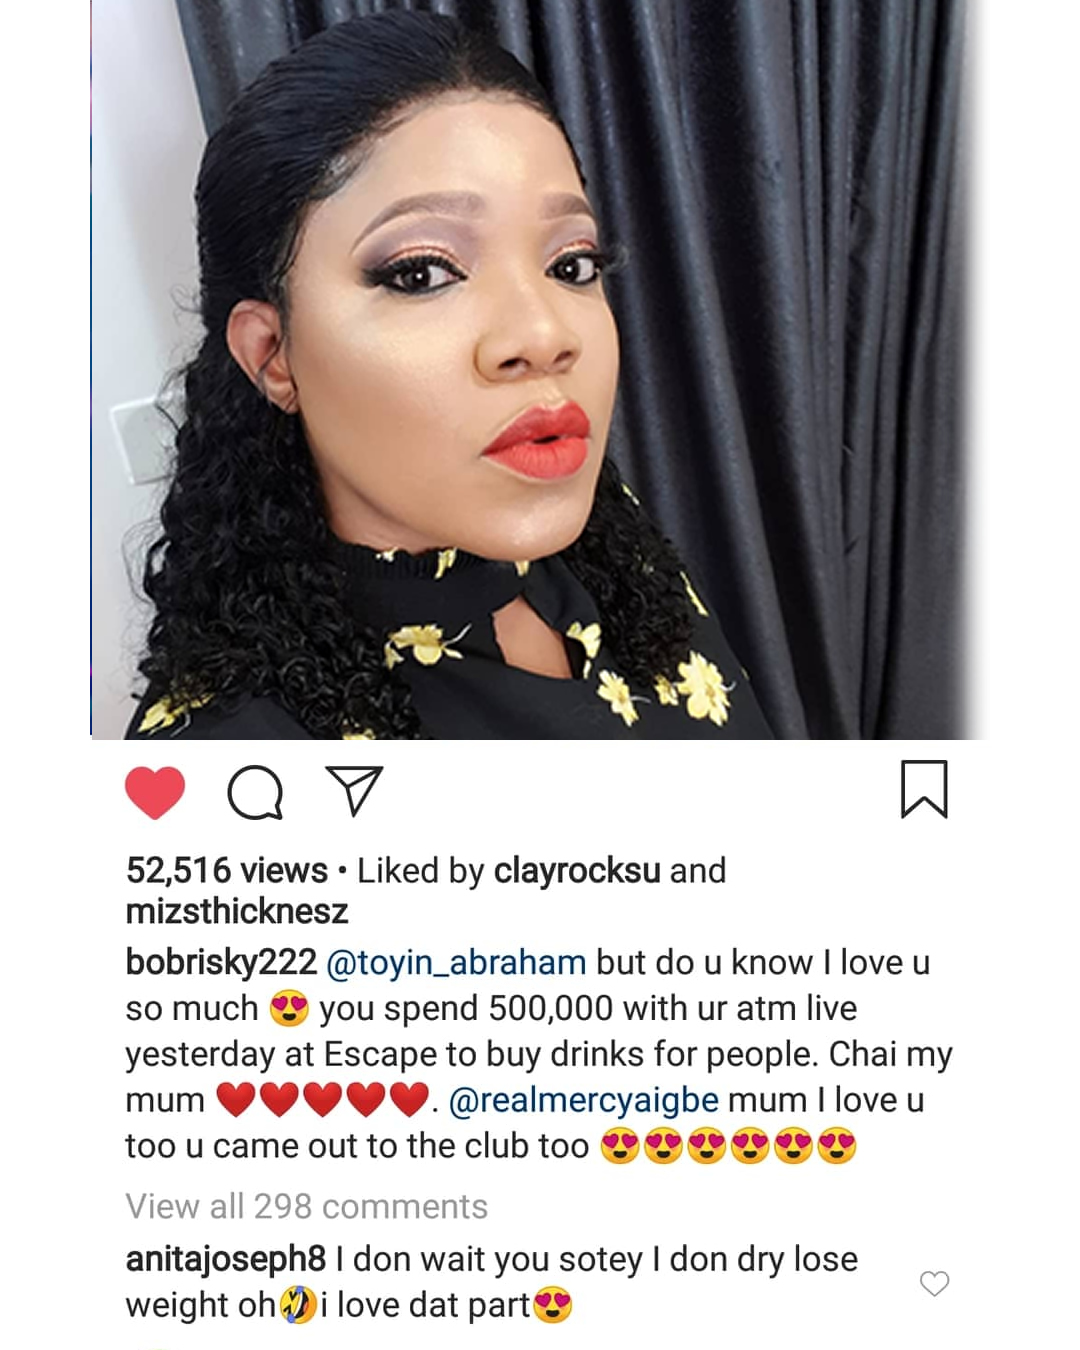This screenshot has width=1080, height=1350.
Task: Open the @toyin_abraham mention
Action: [x=457, y=962]
